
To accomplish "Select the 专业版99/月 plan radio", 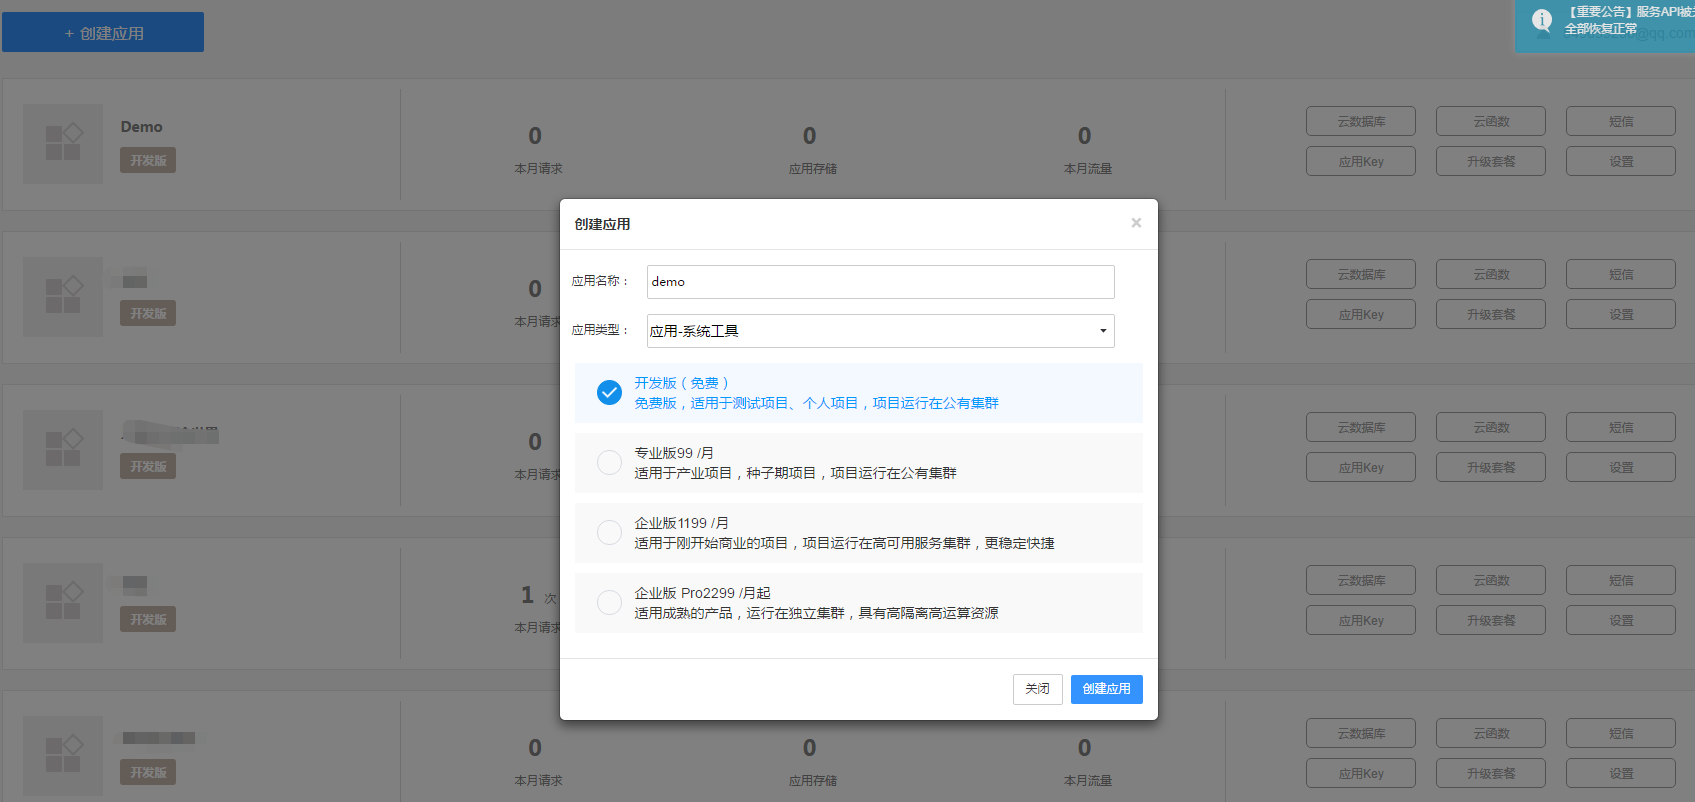I will 609,462.
